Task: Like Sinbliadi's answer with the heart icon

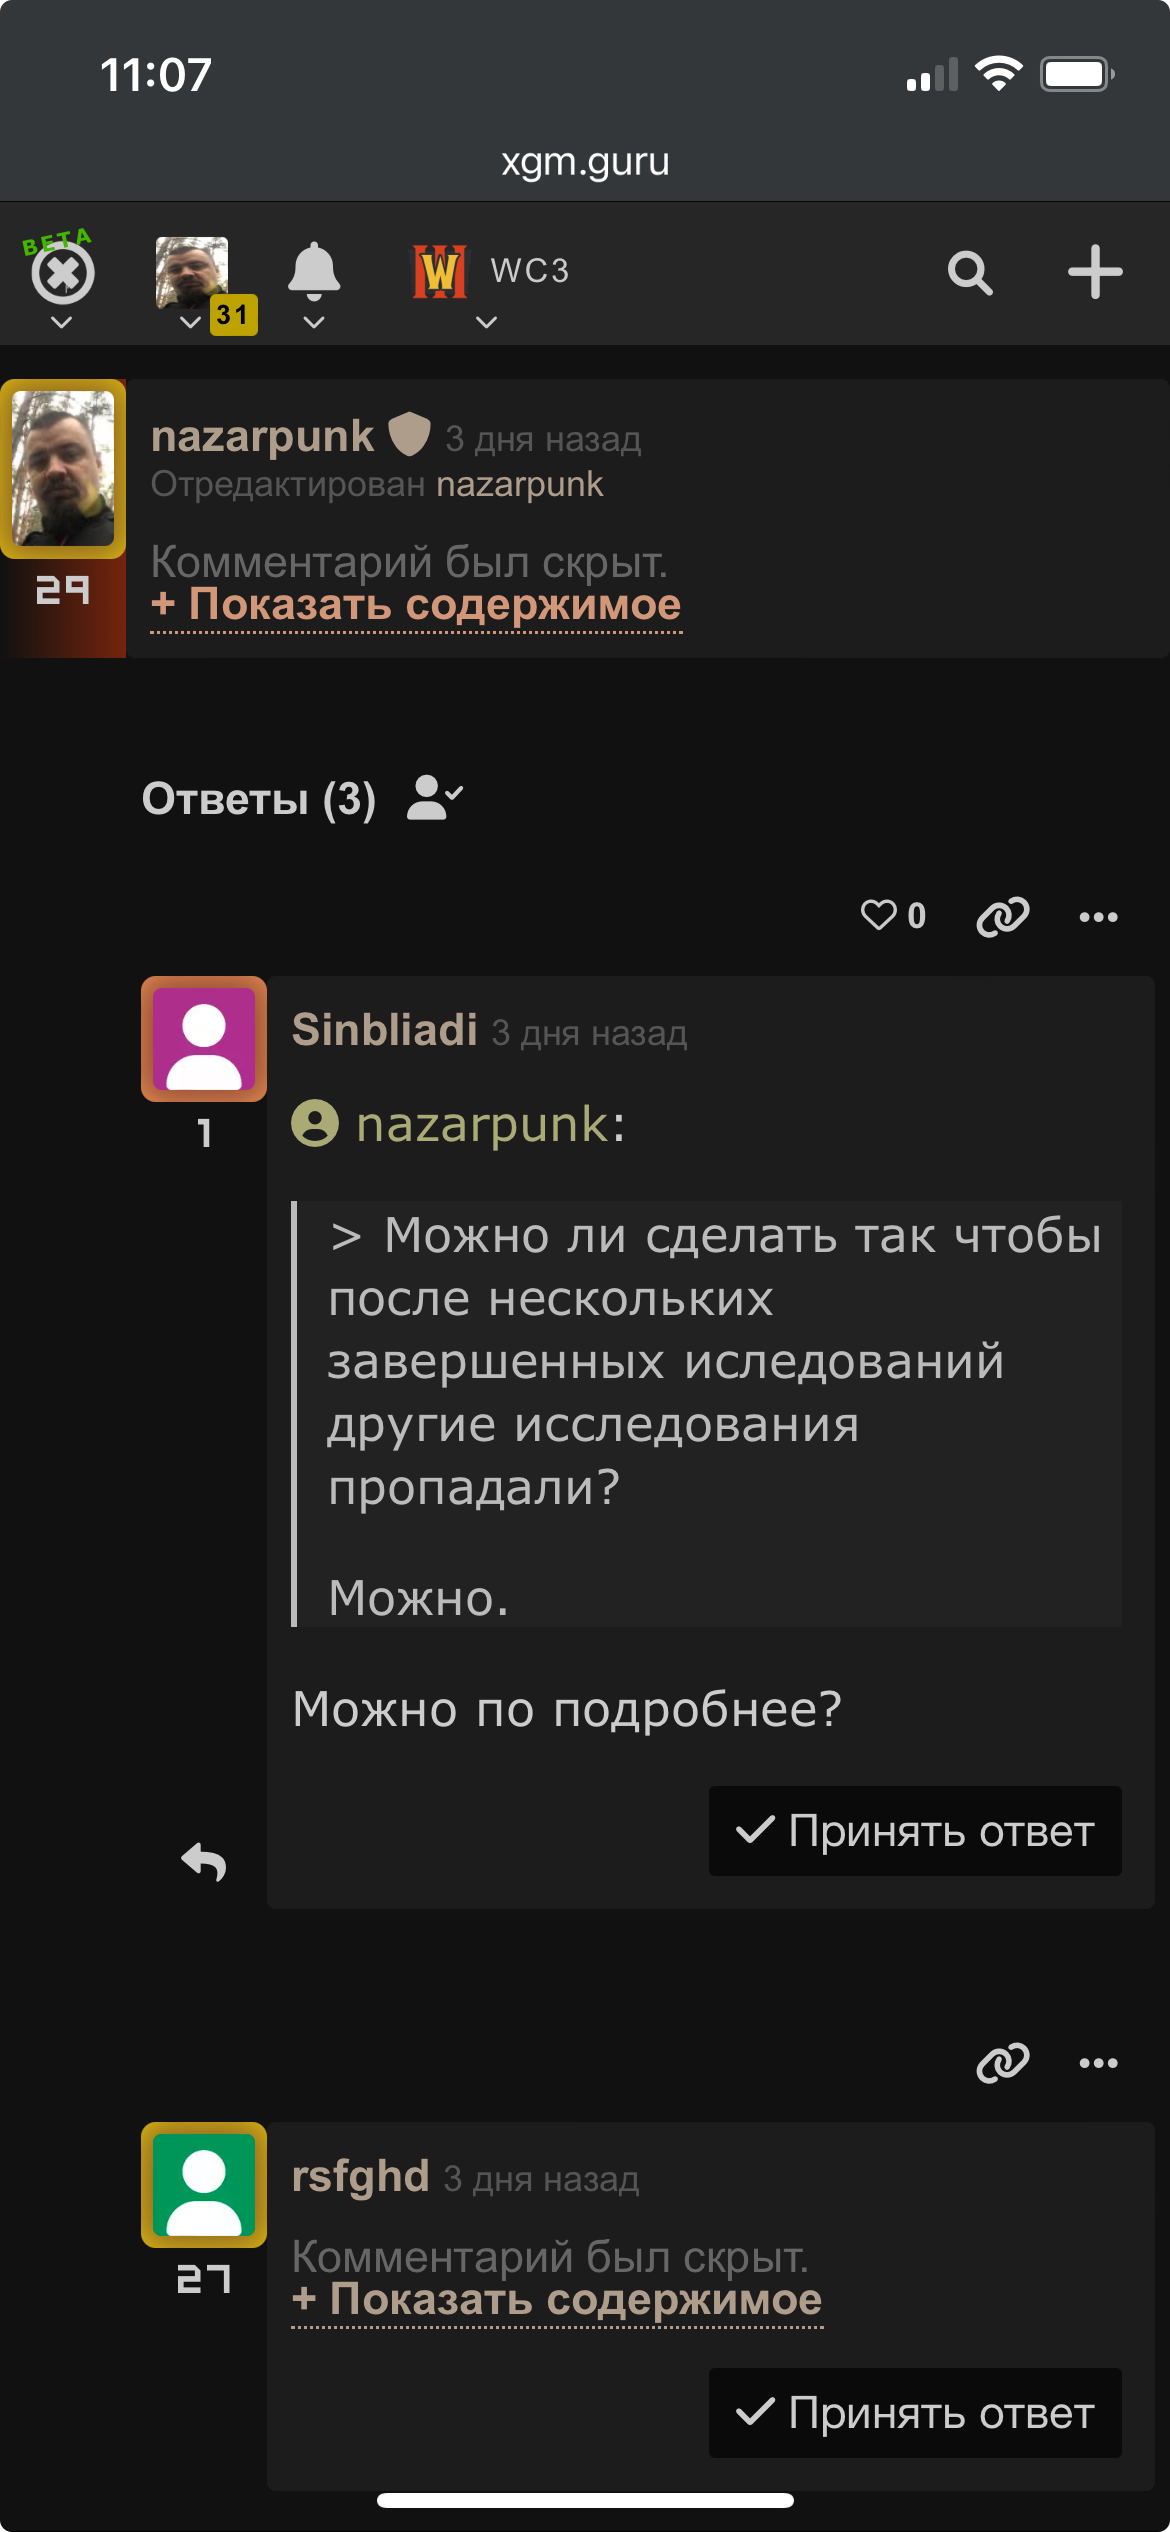Action: (x=880, y=915)
